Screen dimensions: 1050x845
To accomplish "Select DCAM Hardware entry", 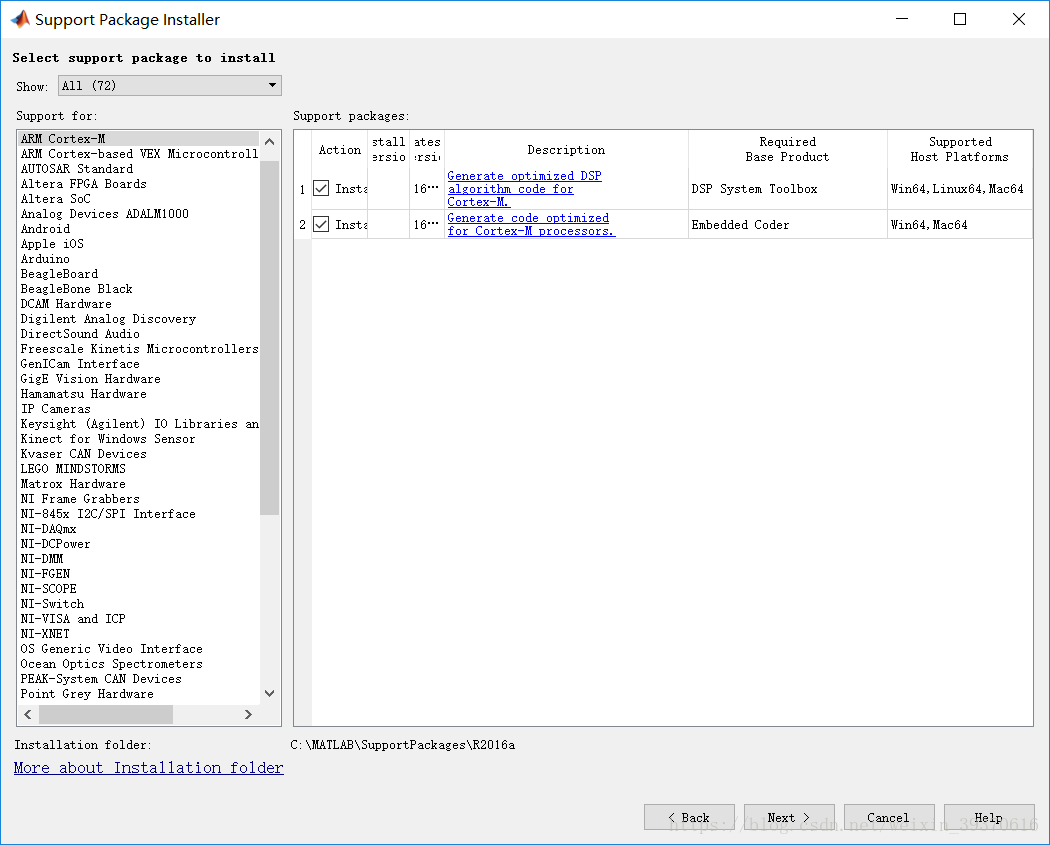I will coord(139,304).
